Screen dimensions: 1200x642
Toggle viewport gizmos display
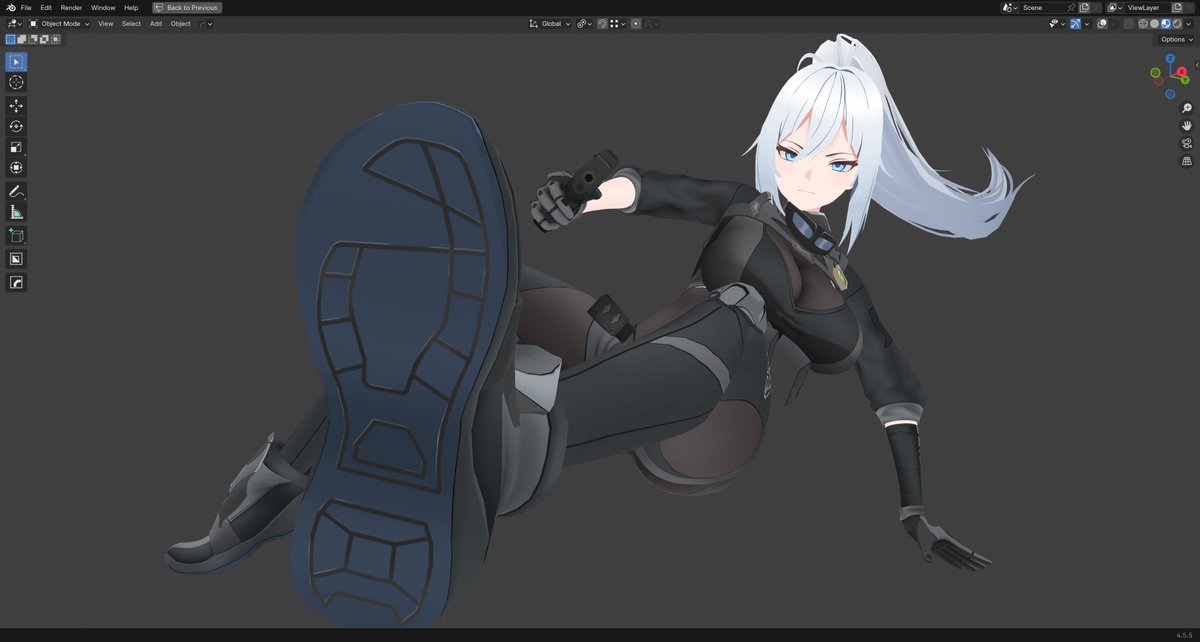(1075, 23)
